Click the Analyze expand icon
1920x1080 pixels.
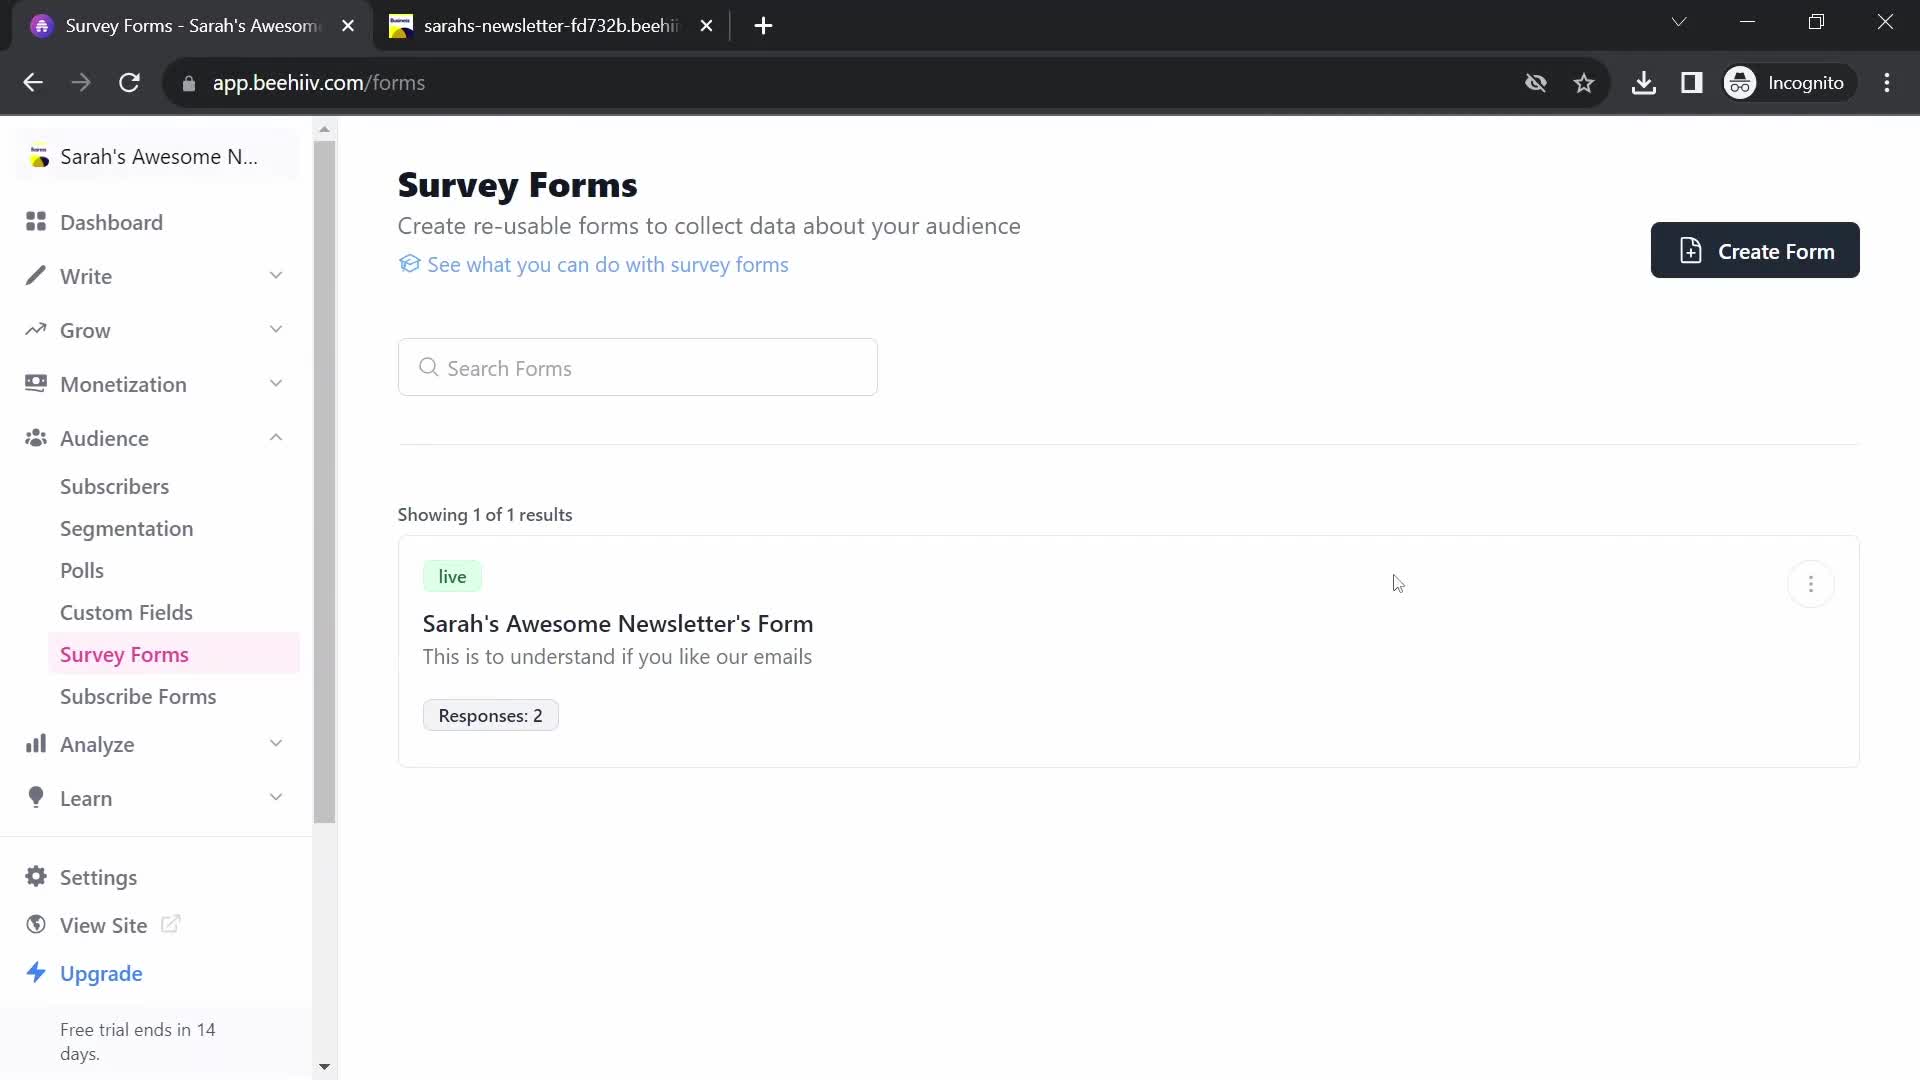[277, 746]
